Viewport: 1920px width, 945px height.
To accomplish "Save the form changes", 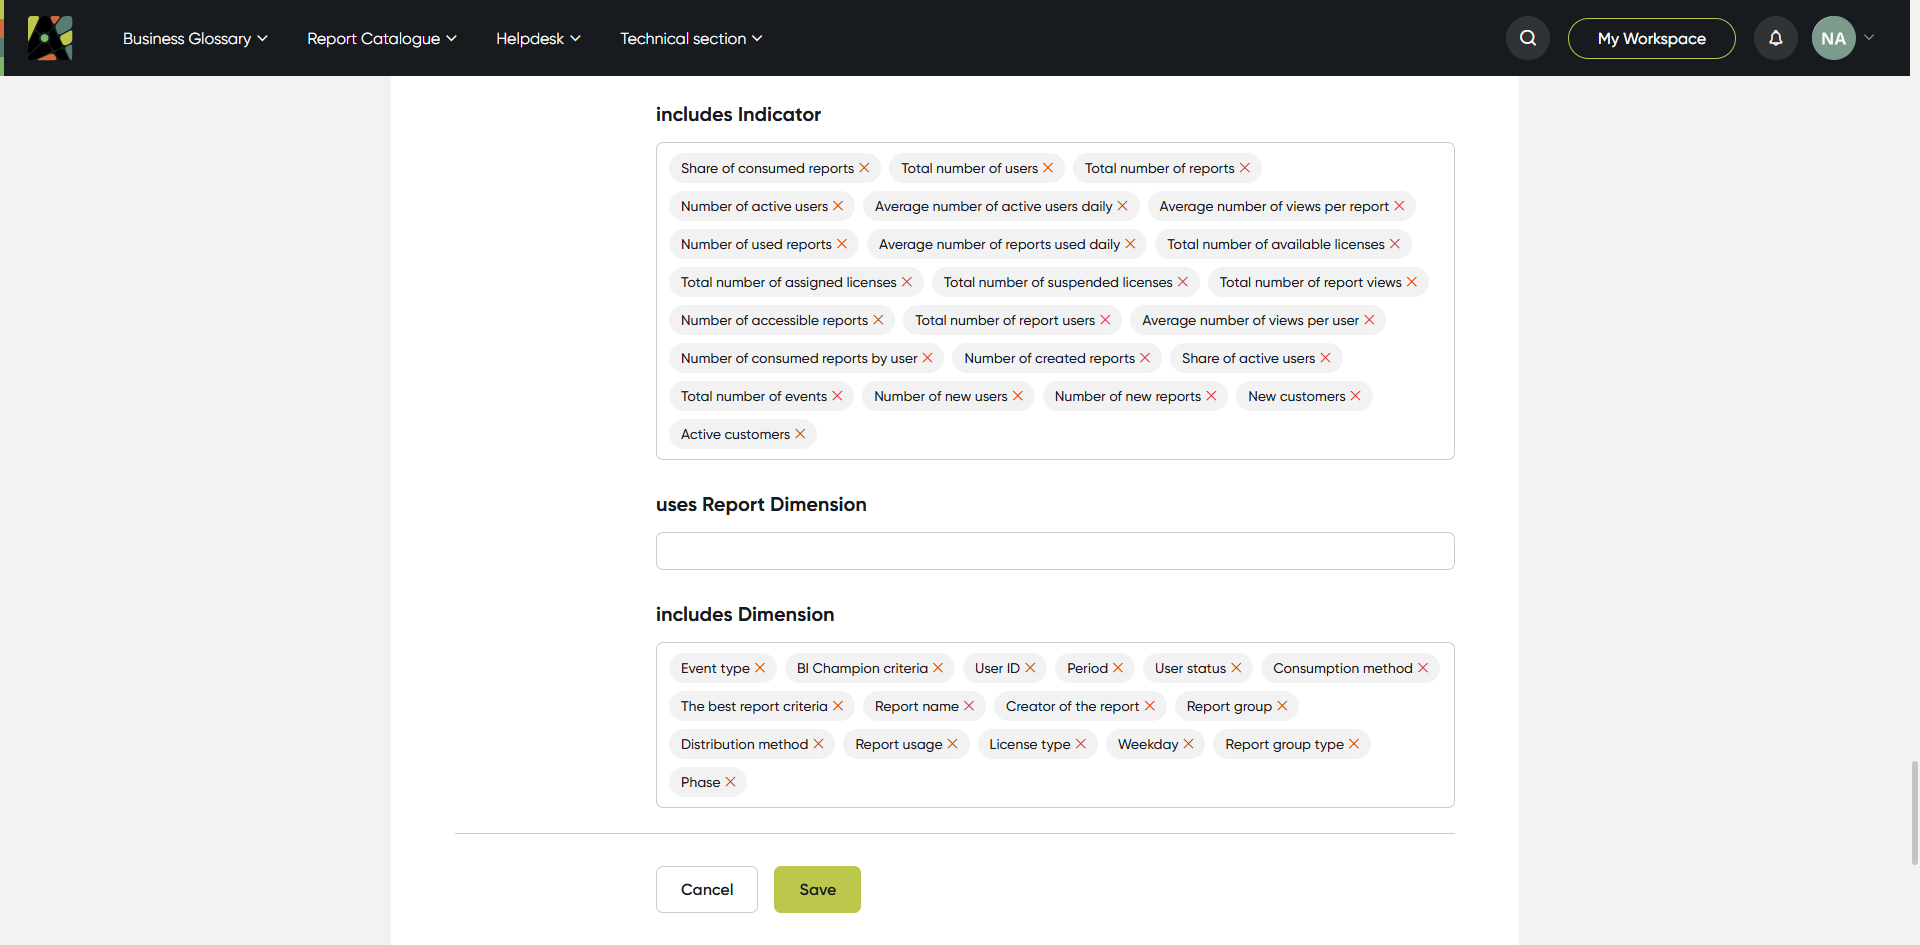I will pos(817,889).
